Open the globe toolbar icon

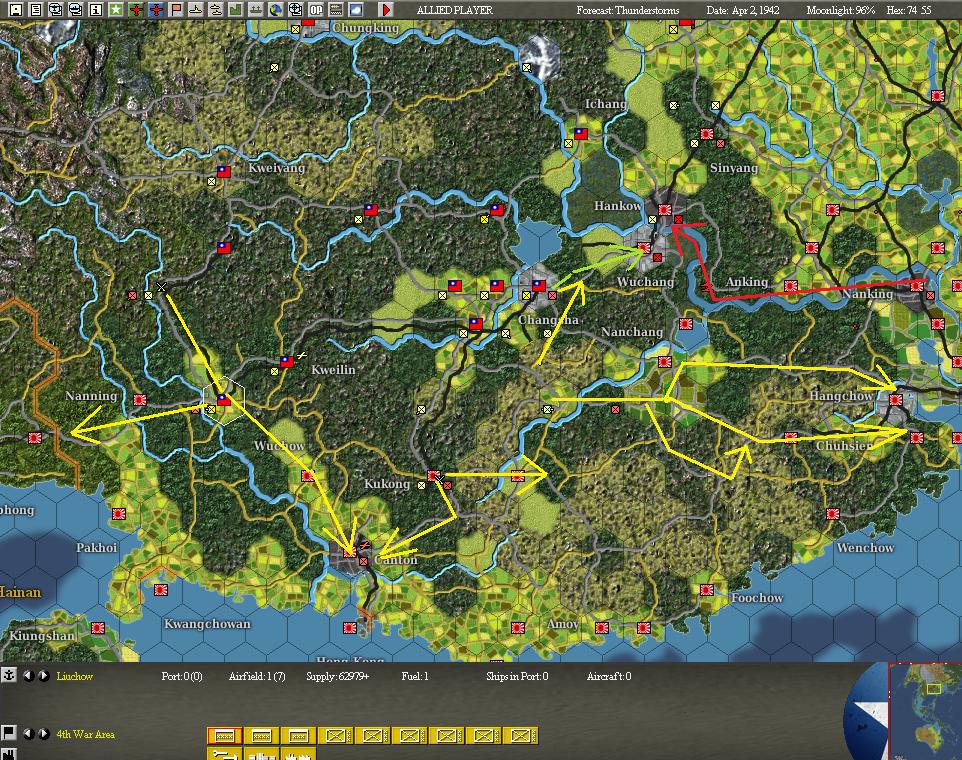(275, 9)
